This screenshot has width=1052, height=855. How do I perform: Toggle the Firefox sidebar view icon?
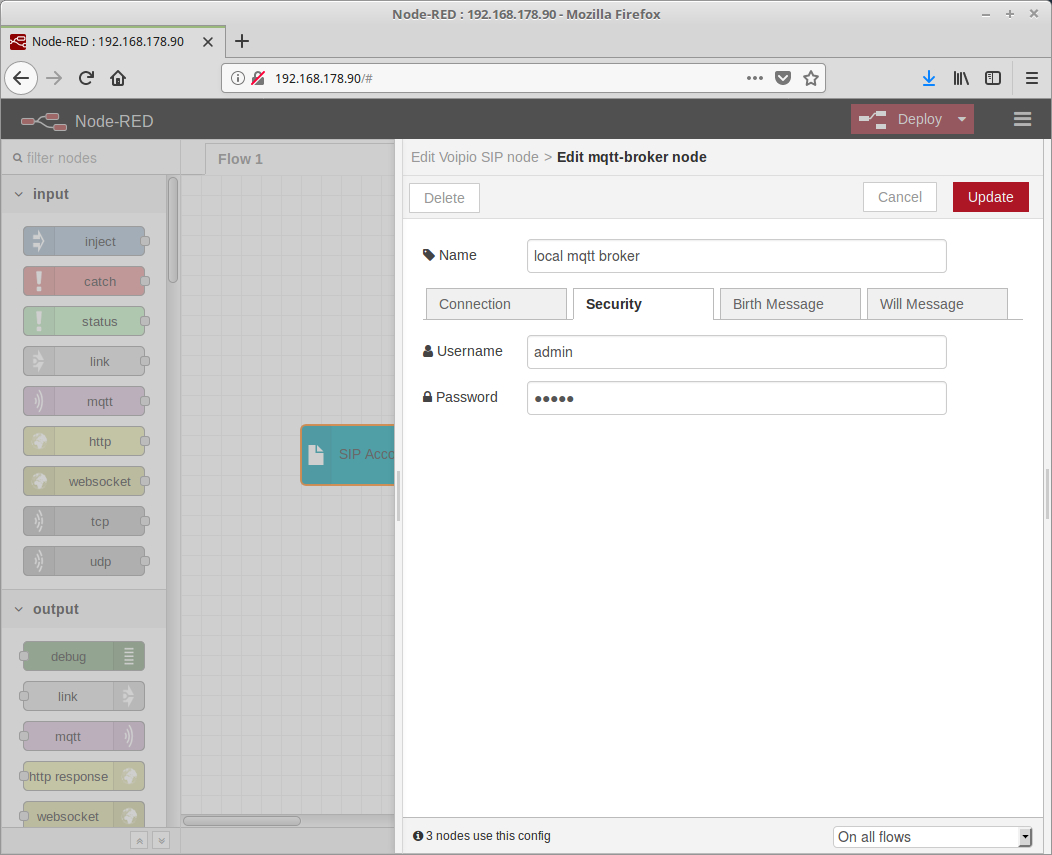point(993,78)
